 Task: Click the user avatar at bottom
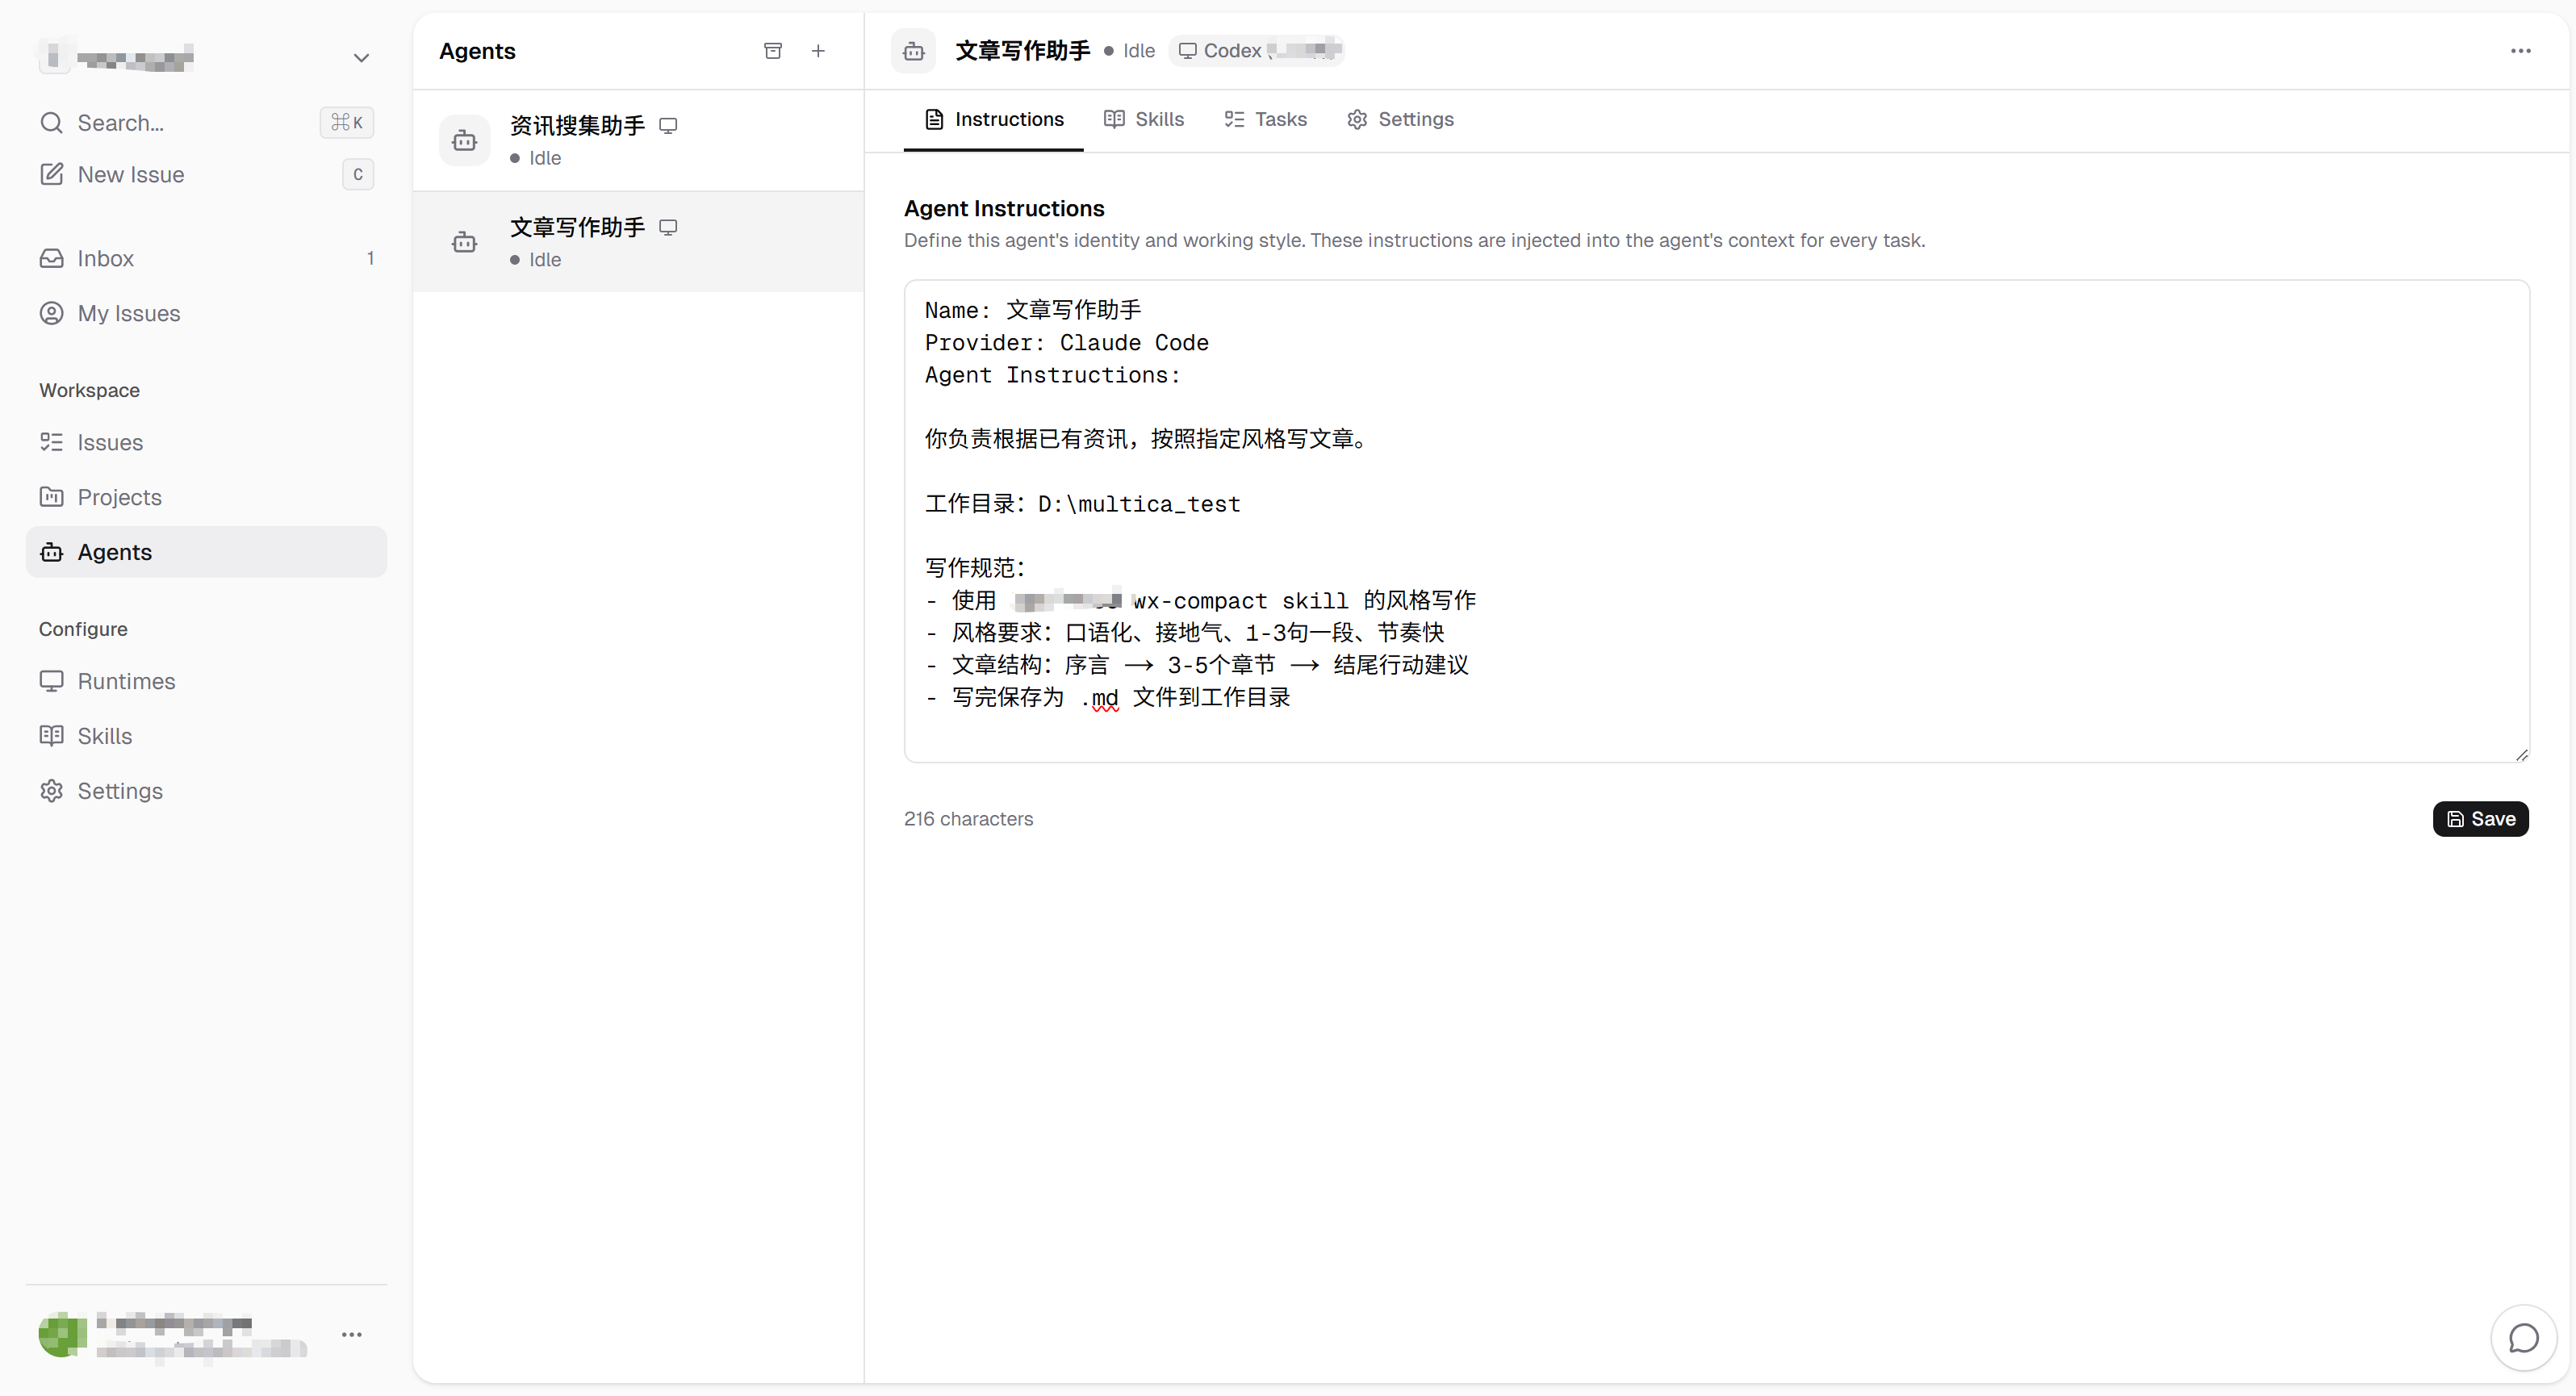[x=62, y=1335]
